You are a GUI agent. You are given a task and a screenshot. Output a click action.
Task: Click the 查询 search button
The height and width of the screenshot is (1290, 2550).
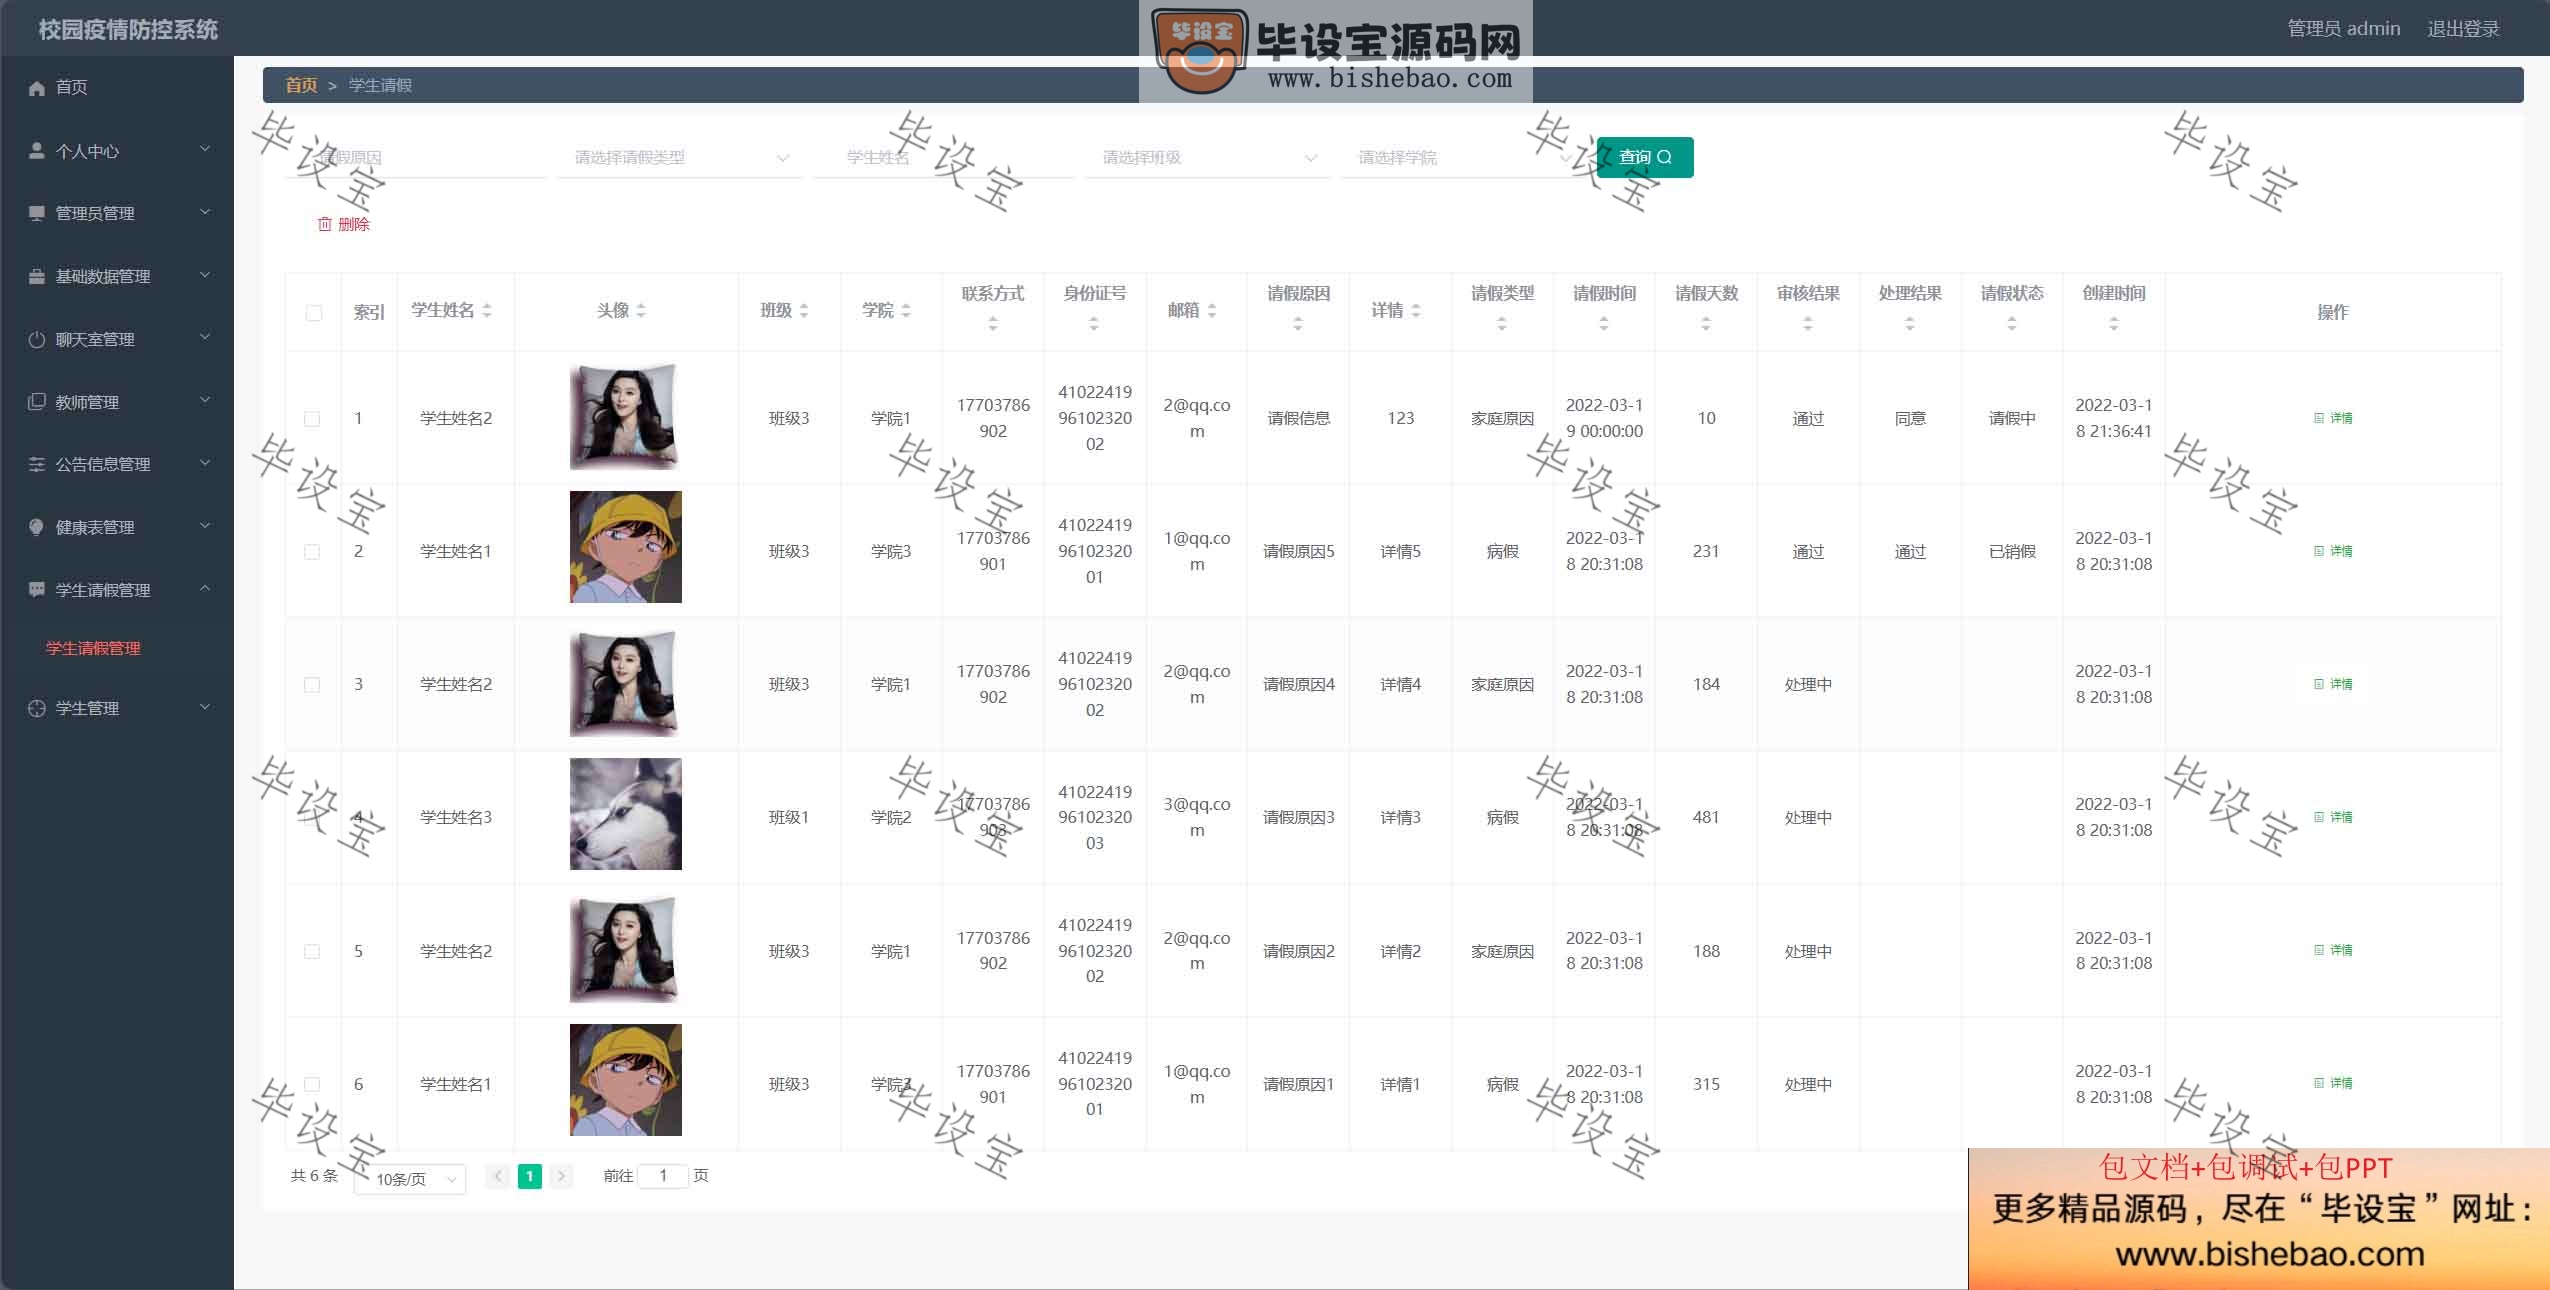[1645, 157]
